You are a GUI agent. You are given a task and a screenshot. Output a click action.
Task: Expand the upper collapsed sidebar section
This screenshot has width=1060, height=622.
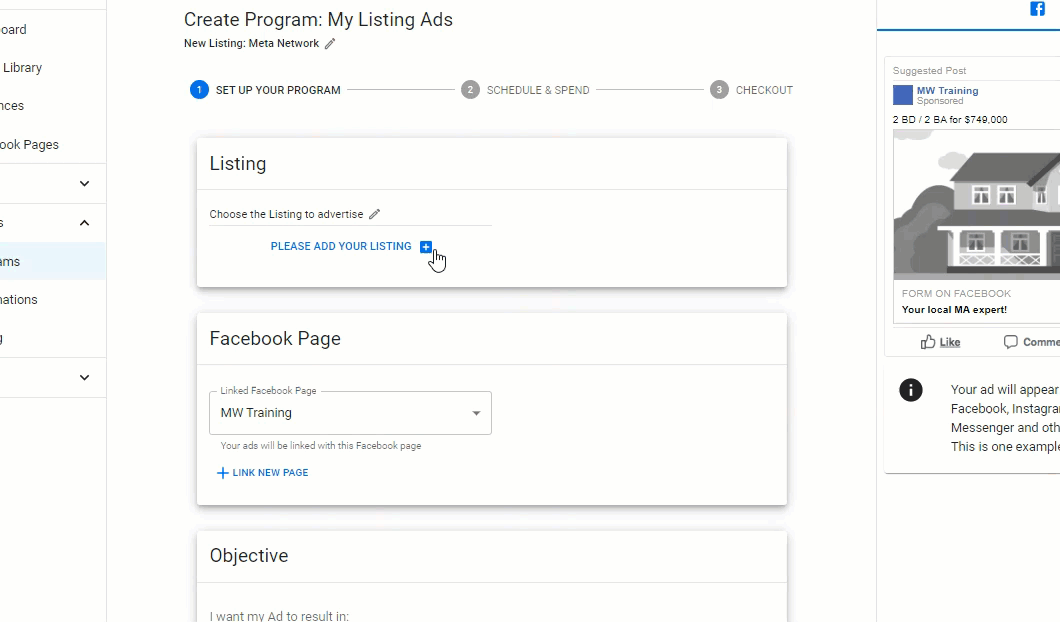click(x=84, y=183)
